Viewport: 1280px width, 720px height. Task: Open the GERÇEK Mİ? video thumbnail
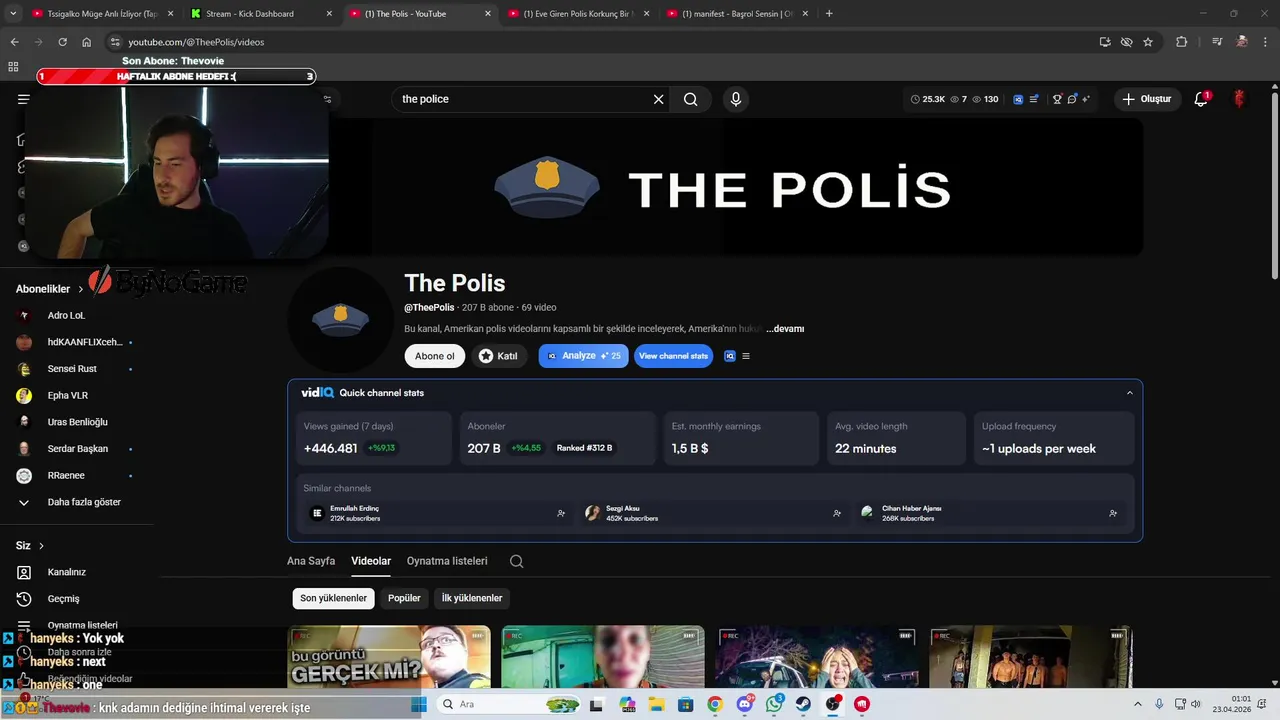pyautogui.click(x=389, y=657)
